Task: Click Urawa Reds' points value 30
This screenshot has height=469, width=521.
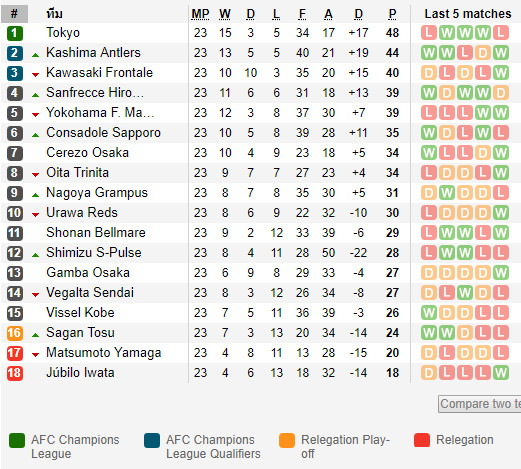Action: point(392,213)
